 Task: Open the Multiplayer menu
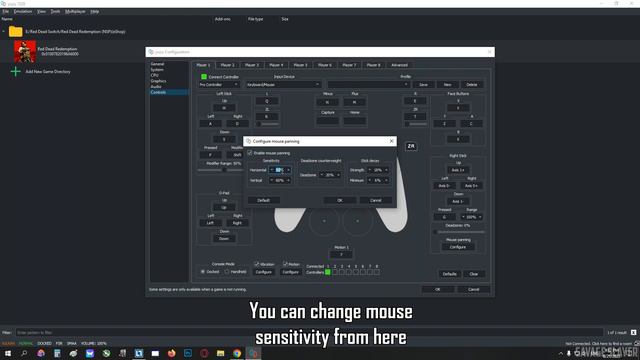coord(75,11)
